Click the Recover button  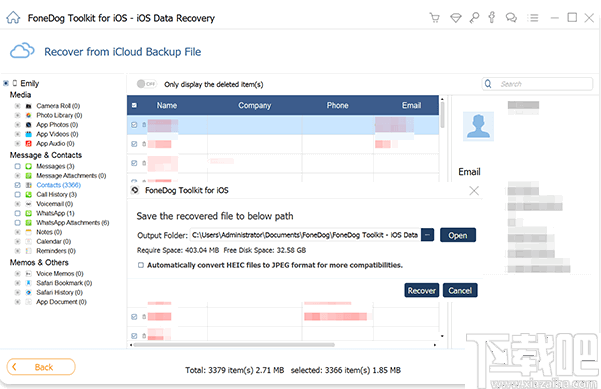pyautogui.click(x=422, y=291)
